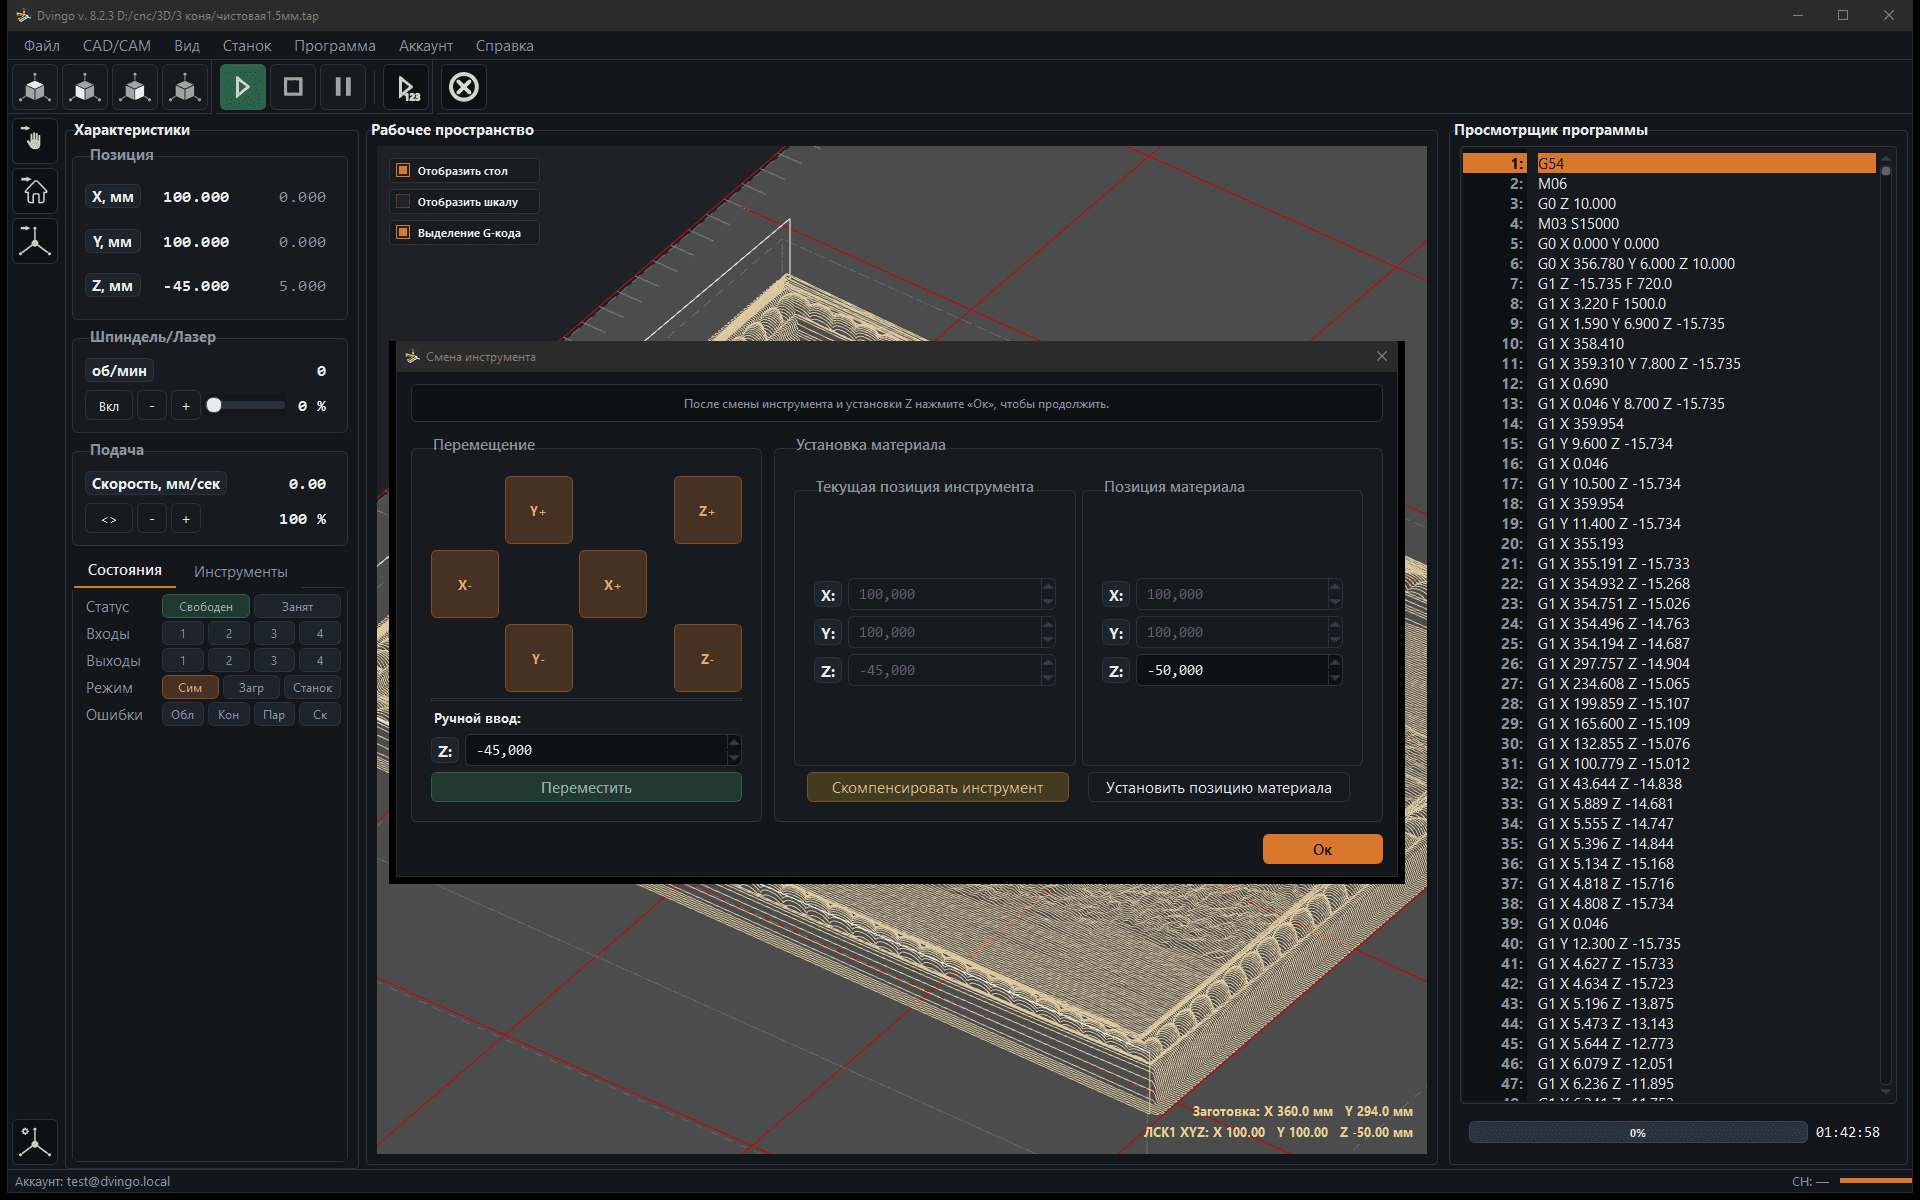Click the spindle power percentage slider

point(246,406)
